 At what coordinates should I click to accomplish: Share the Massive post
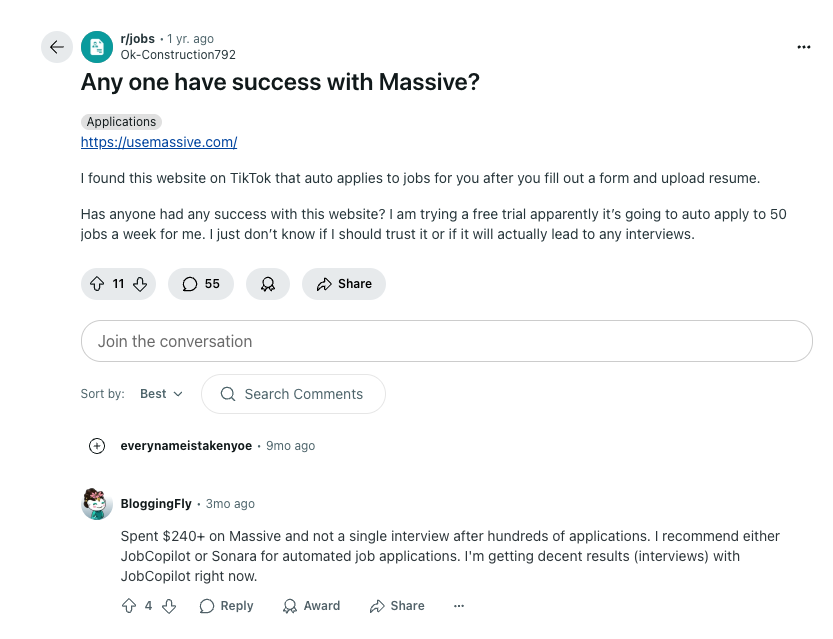point(343,284)
